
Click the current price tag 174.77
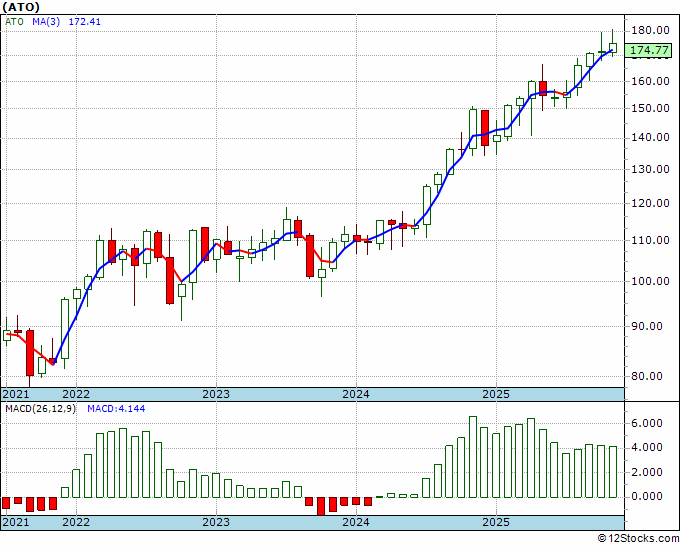[x=649, y=50]
